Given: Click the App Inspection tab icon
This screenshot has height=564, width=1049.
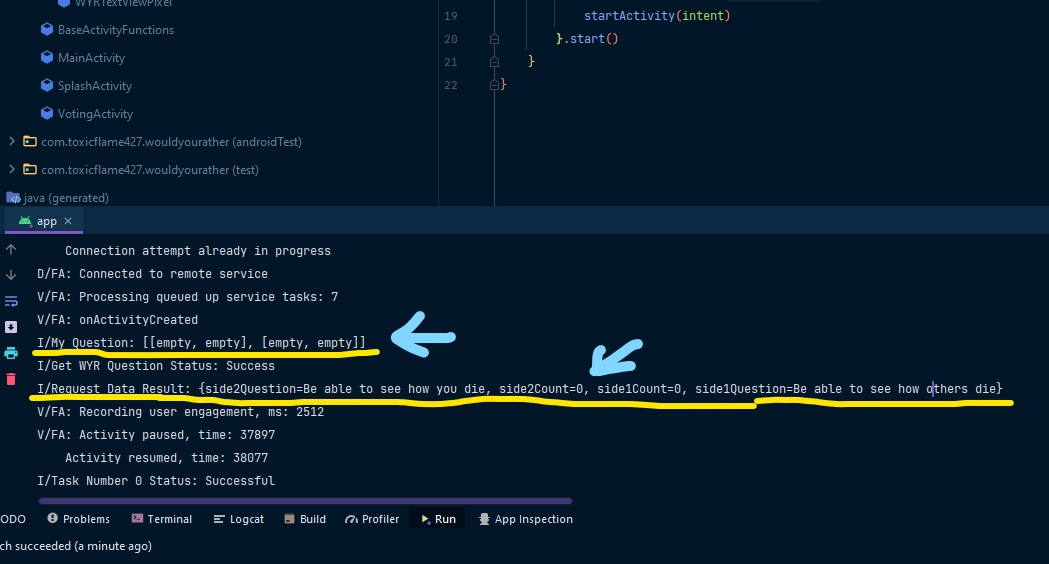Looking at the screenshot, I should [484, 519].
